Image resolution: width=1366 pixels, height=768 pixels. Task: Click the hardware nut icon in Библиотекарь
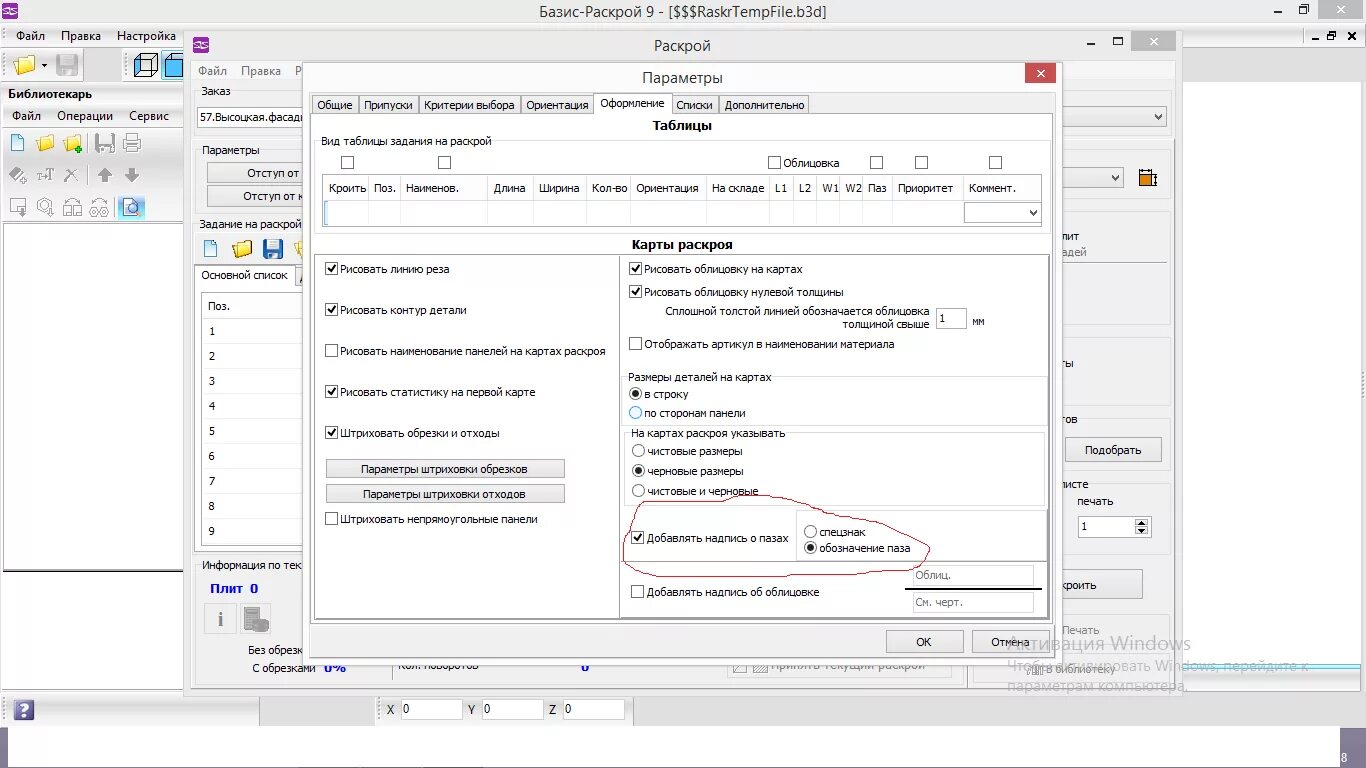click(45, 207)
